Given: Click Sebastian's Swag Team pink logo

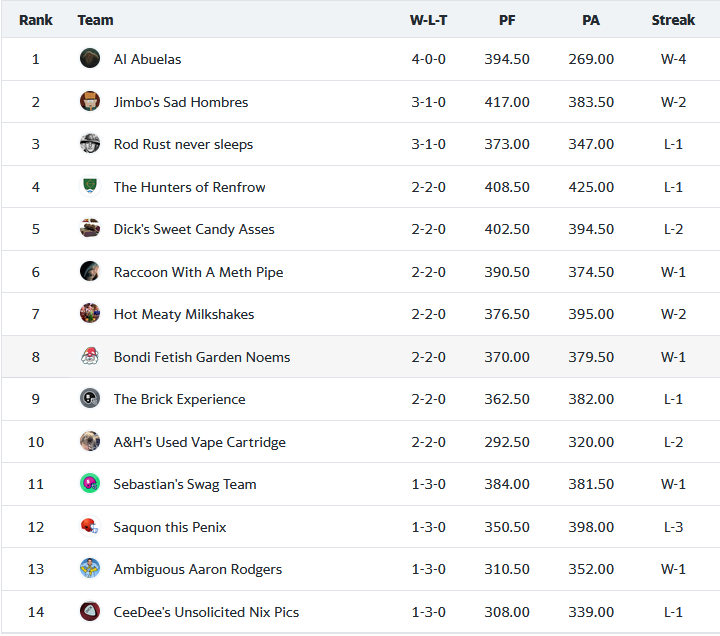Looking at the screenshot, I should click(x=90, y=484).
